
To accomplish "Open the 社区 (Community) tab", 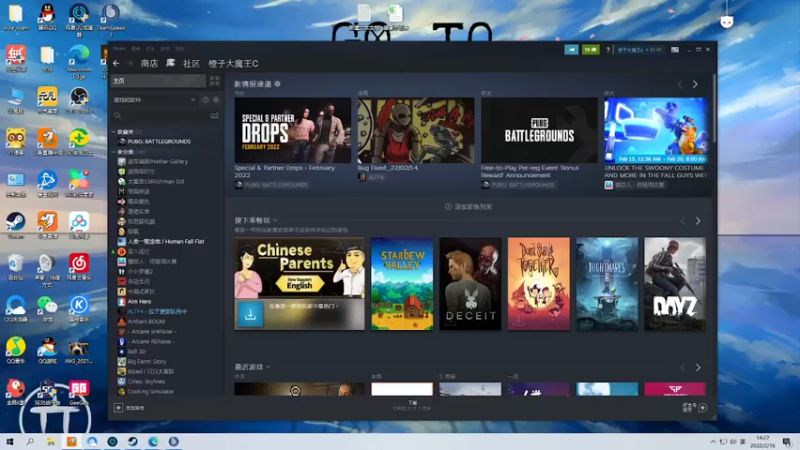I will 191,63.
